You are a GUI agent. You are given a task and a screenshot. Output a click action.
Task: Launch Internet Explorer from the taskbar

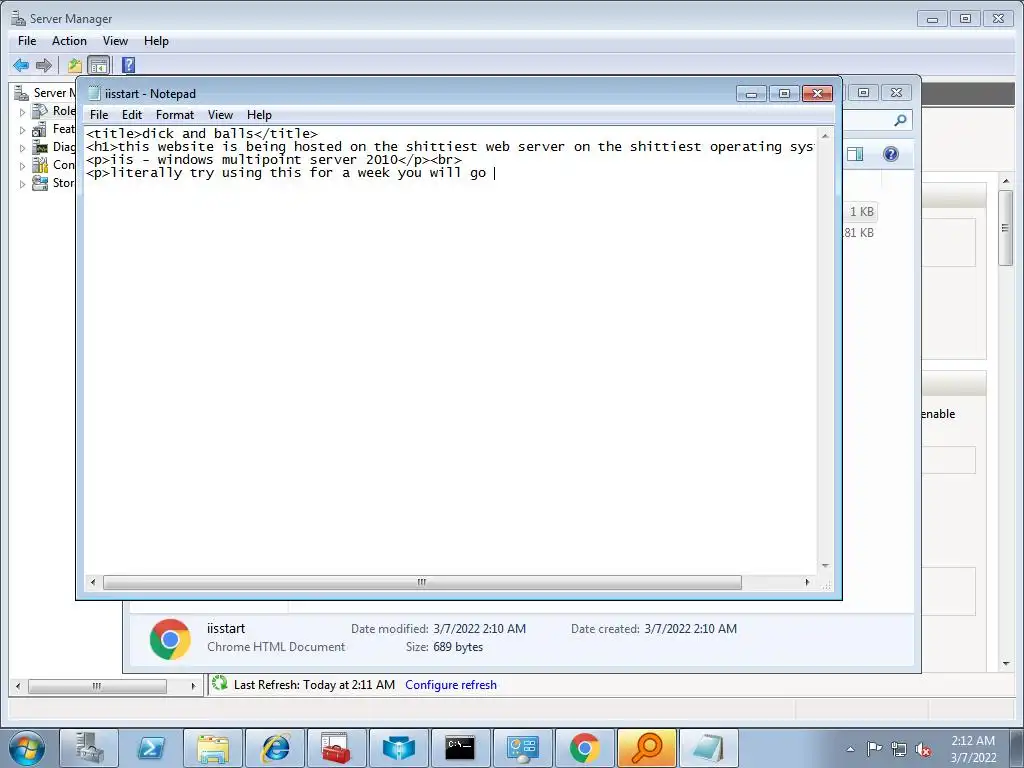click(x=275, y=748)
